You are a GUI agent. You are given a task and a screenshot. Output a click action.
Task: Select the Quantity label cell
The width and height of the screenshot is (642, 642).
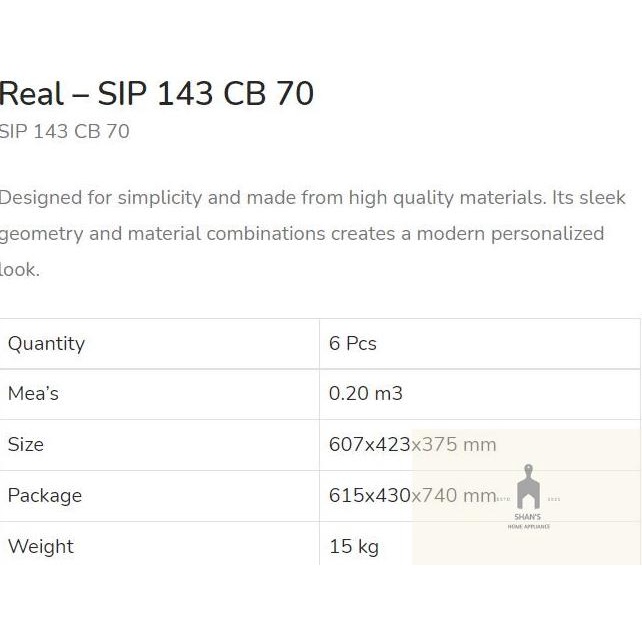46,344
